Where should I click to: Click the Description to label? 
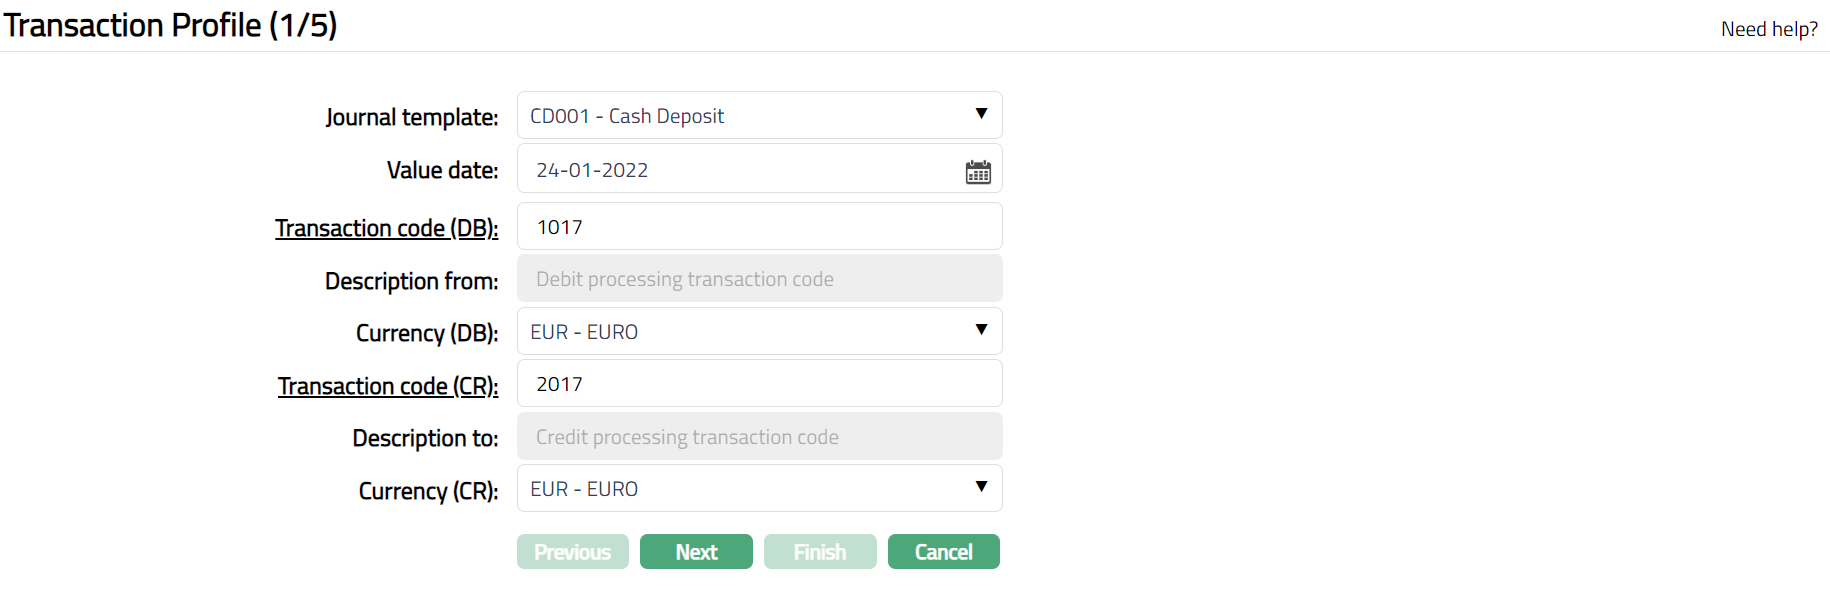point(425,439)
